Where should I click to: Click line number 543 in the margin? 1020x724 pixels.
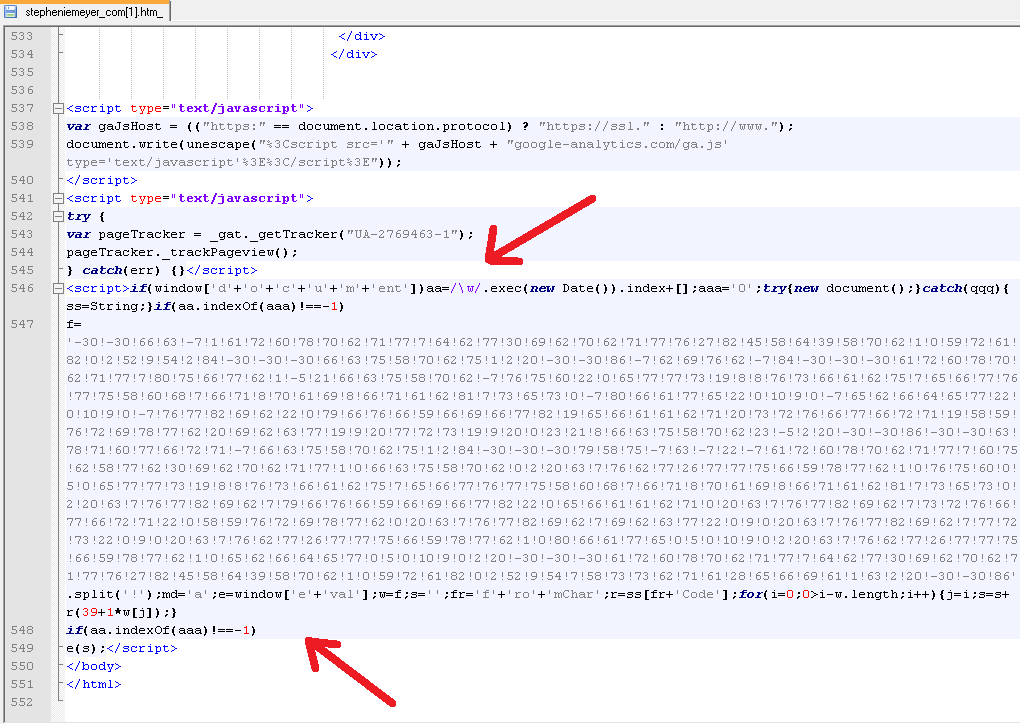[x=22, y=234]
